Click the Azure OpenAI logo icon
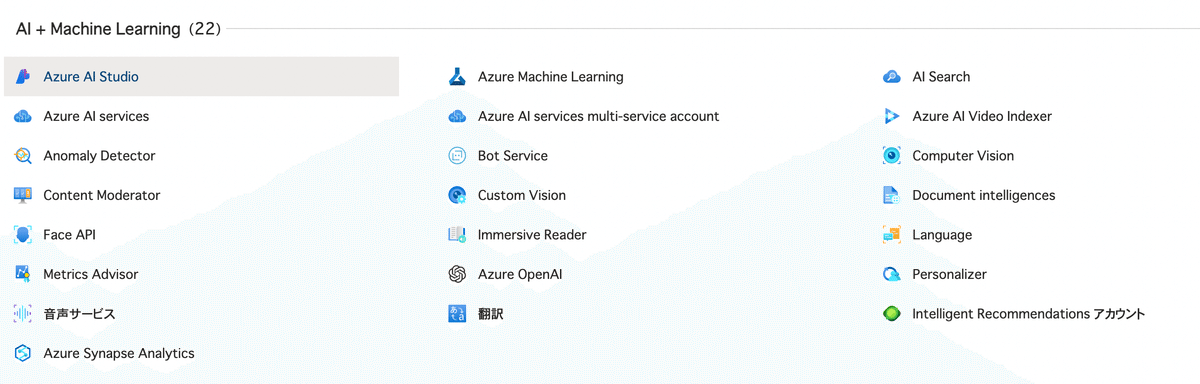This screenshot has height=384, width=1200. point(457,274)
